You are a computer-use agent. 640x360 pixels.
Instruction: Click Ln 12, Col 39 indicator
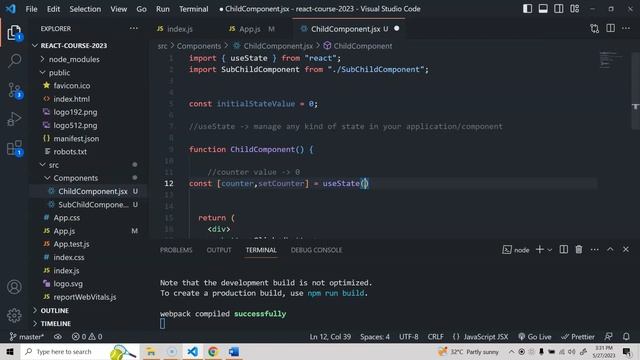pos(330,337)
